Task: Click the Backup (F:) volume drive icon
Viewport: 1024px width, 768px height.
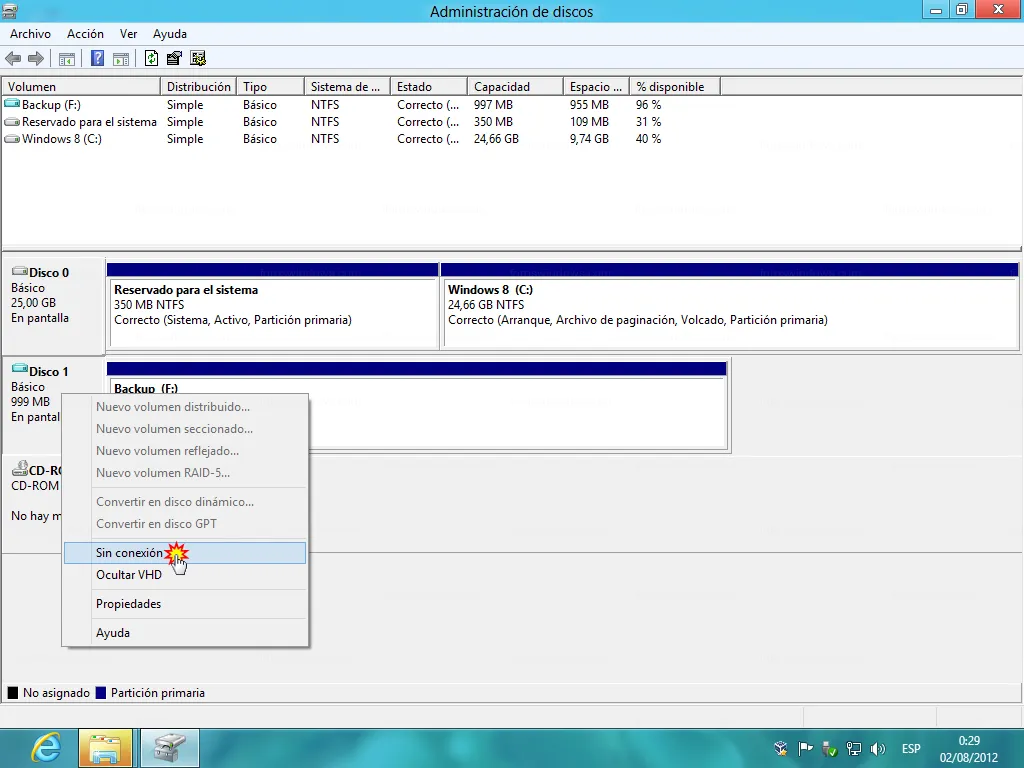Action: pyautogui.click(x=12, y=104)
